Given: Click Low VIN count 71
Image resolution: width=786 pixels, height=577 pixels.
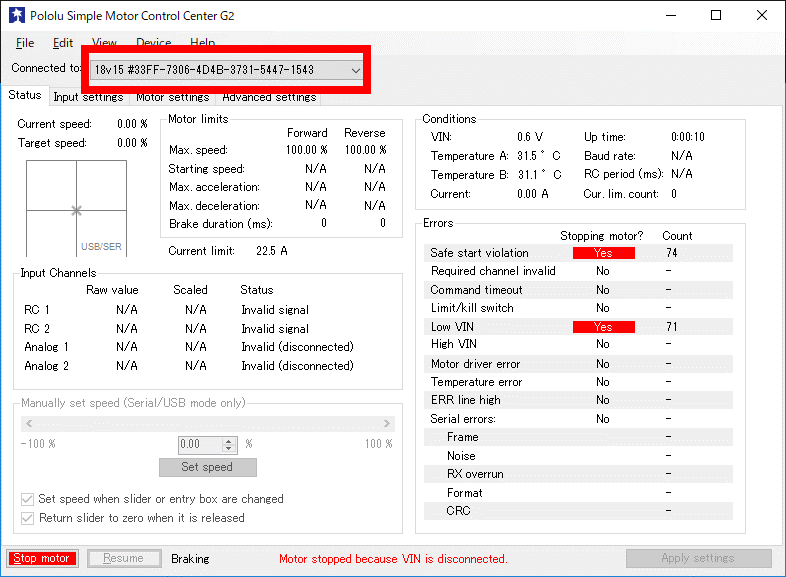Looking at the screenshot, I should tap(672, 327).
